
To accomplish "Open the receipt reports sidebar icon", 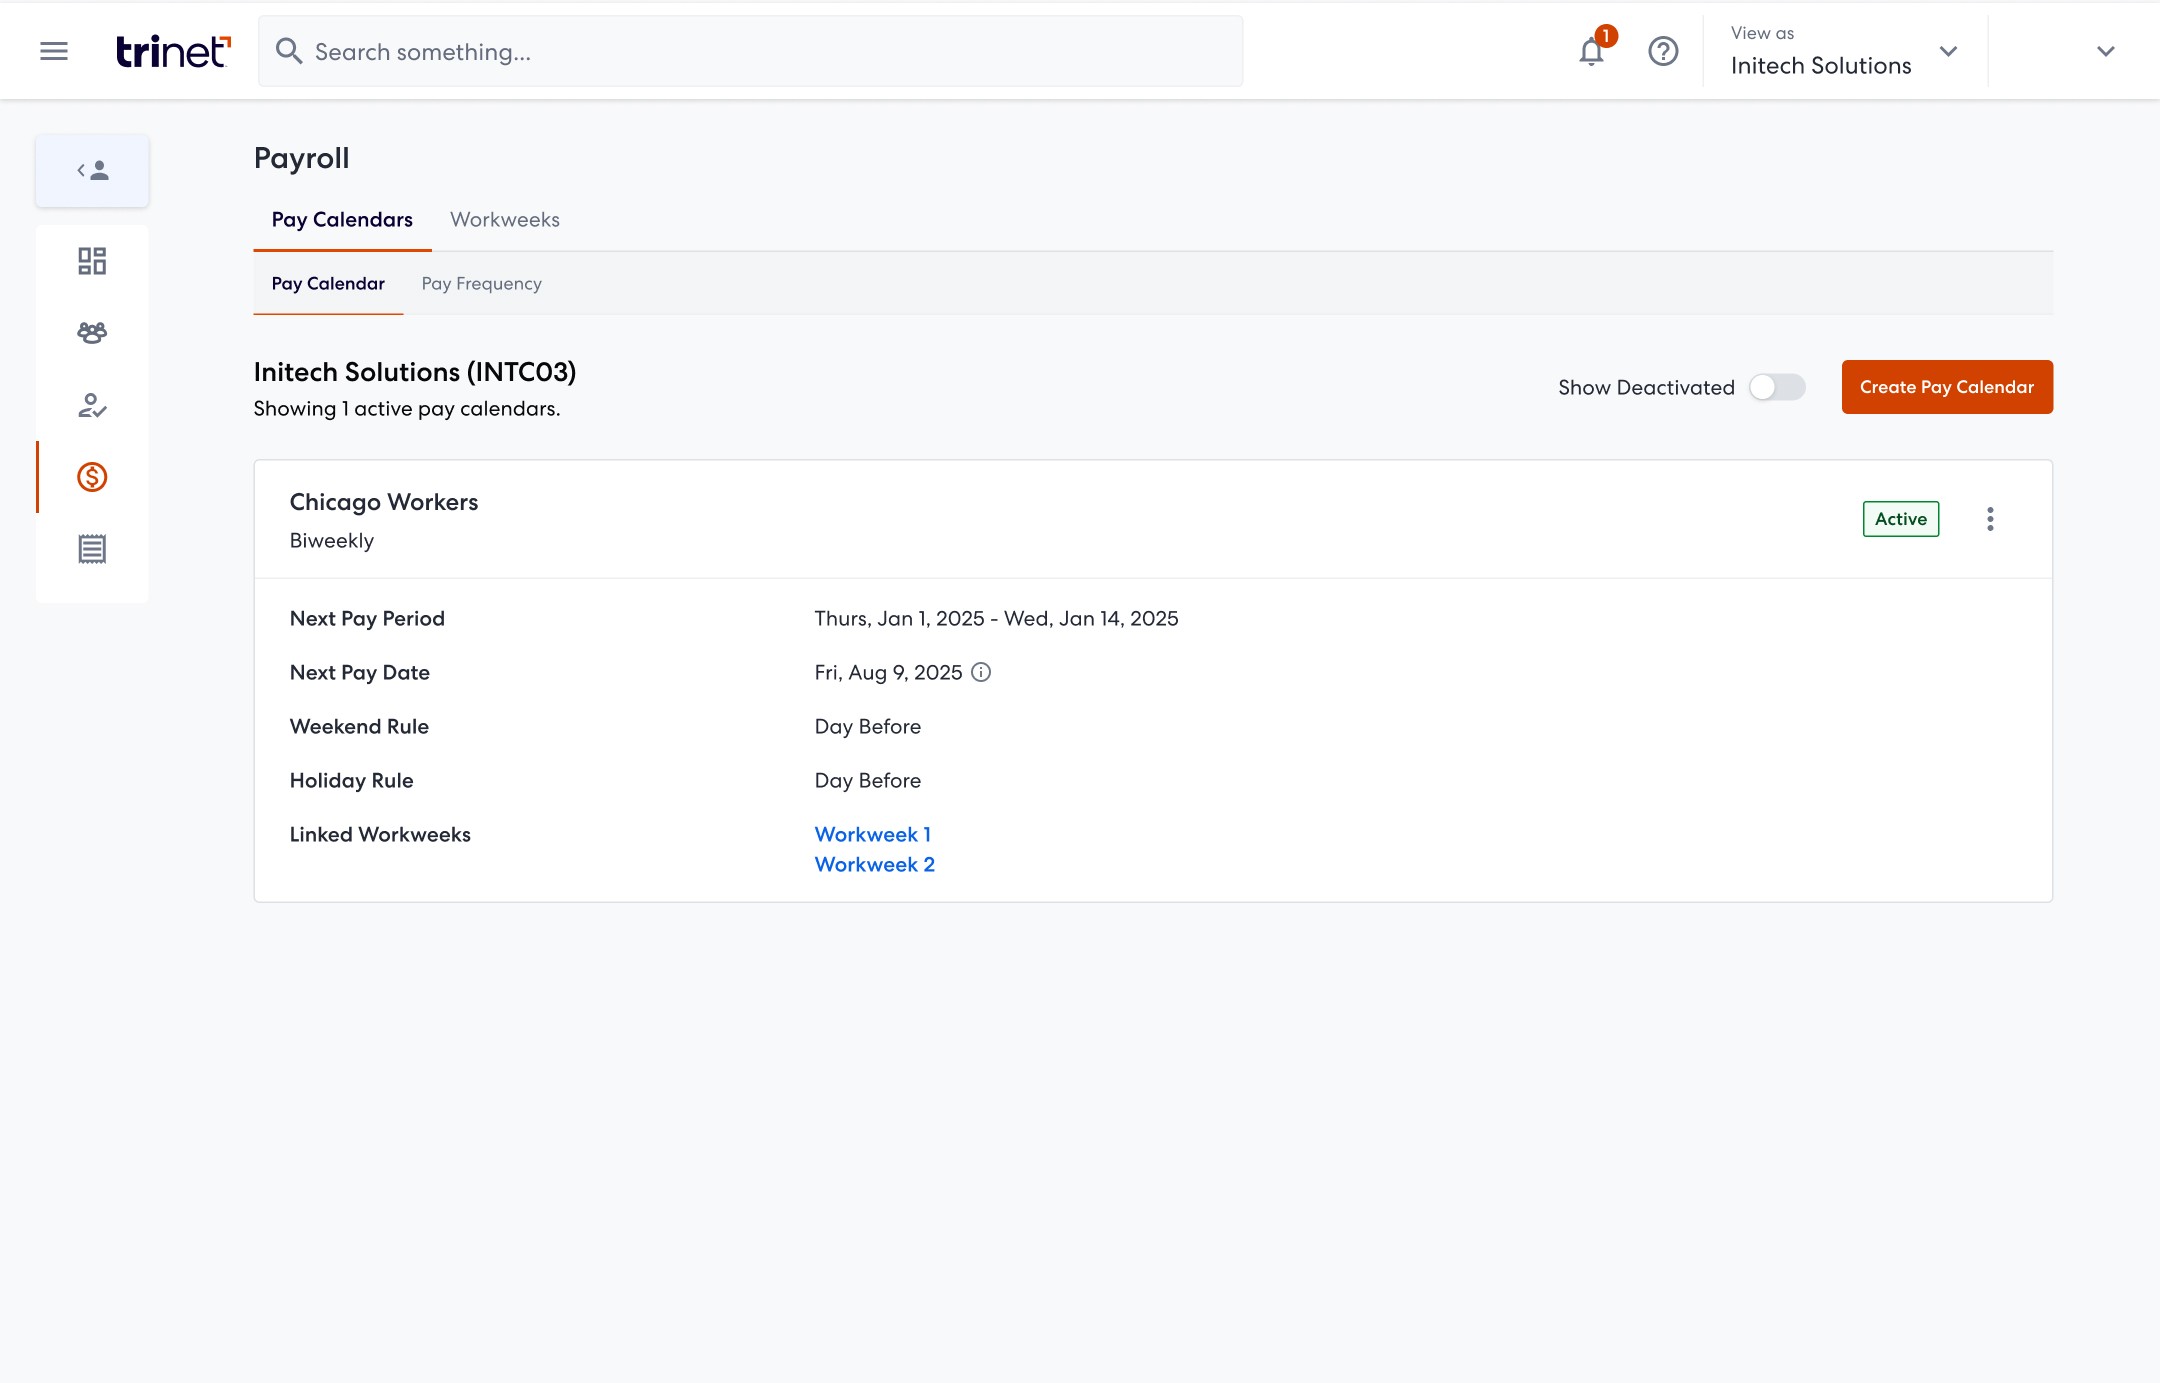I will click(92, 549).
